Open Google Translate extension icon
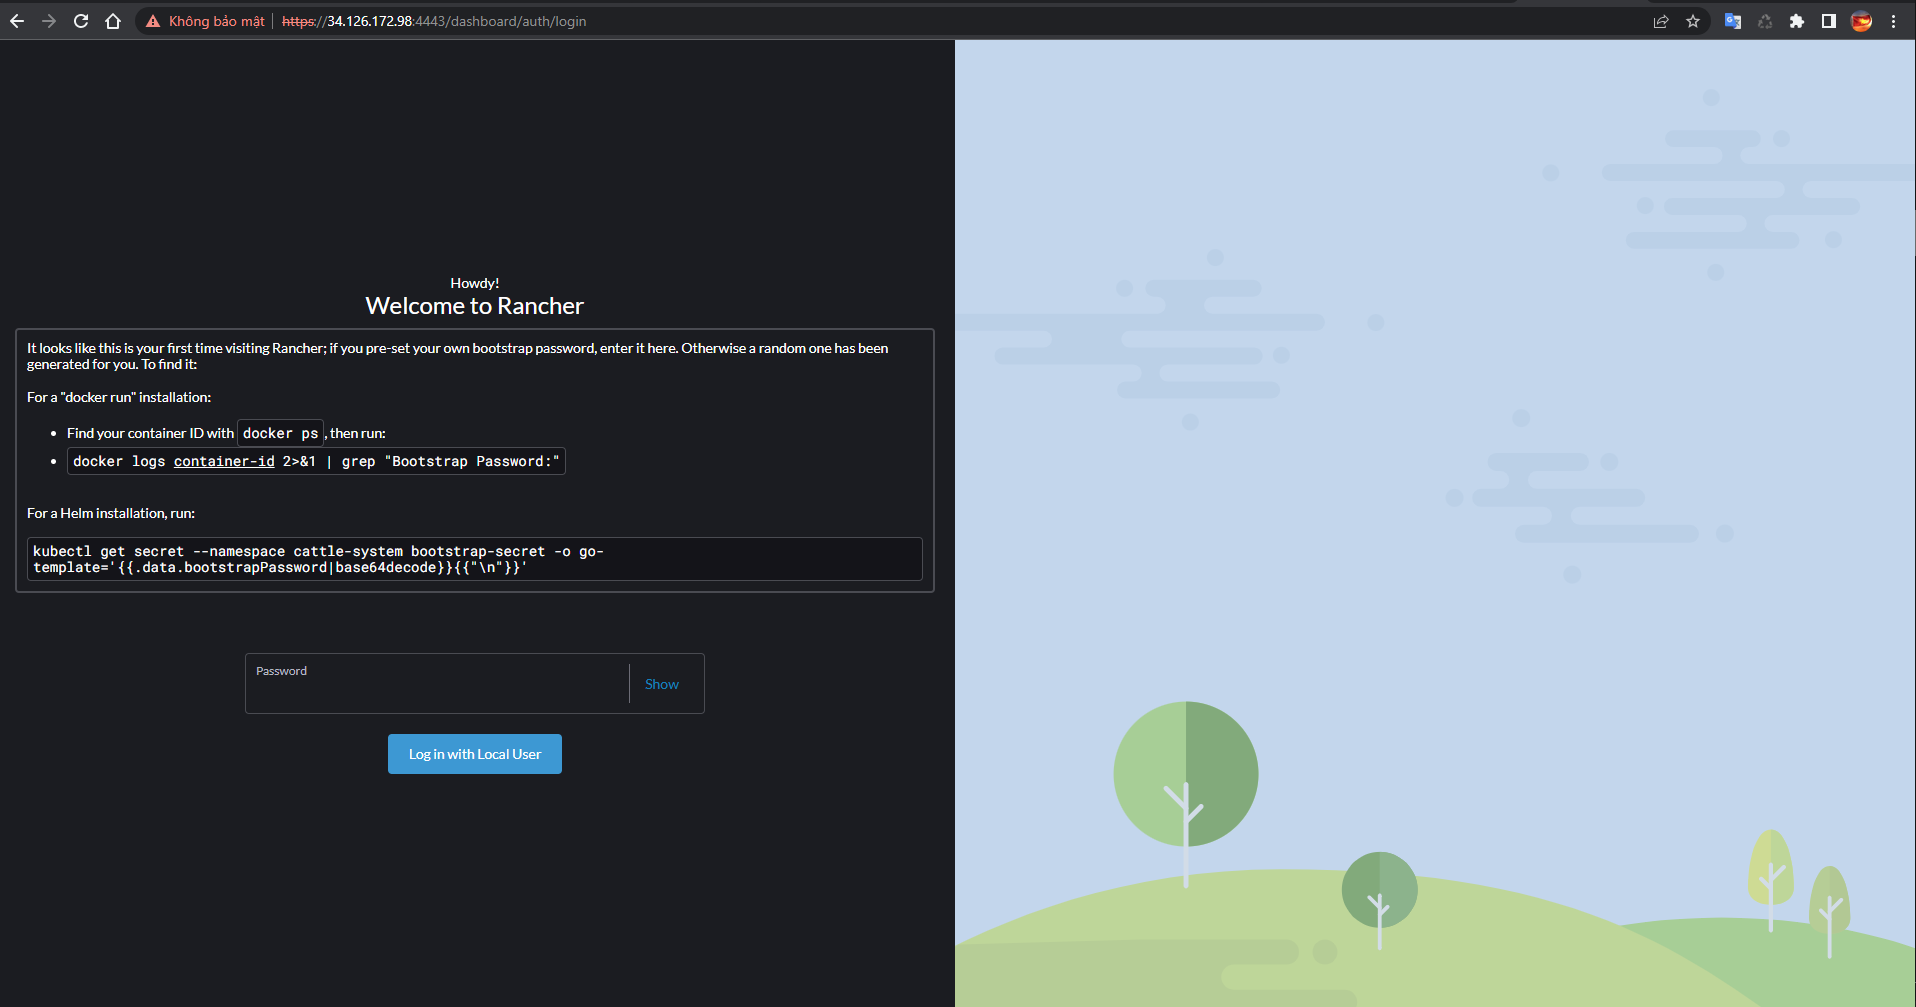 click(1733, 21)
